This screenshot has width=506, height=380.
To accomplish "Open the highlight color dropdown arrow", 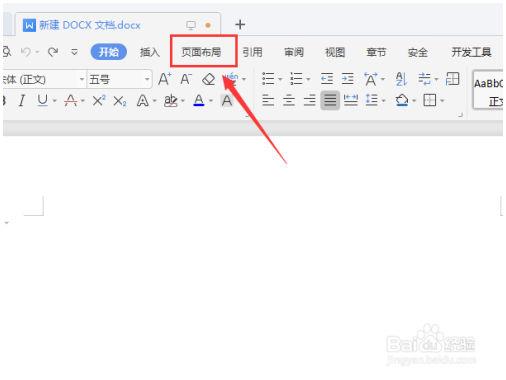I will (x=183, y=100).
